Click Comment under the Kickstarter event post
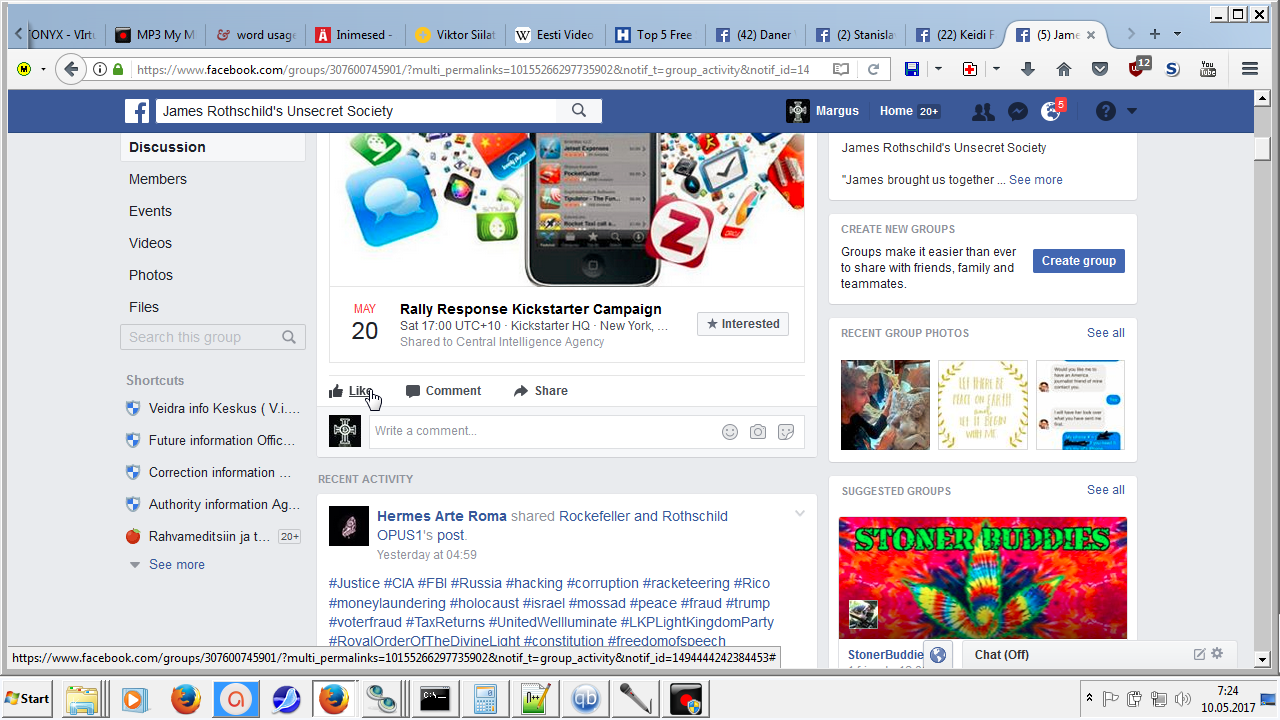 point(443,391)
